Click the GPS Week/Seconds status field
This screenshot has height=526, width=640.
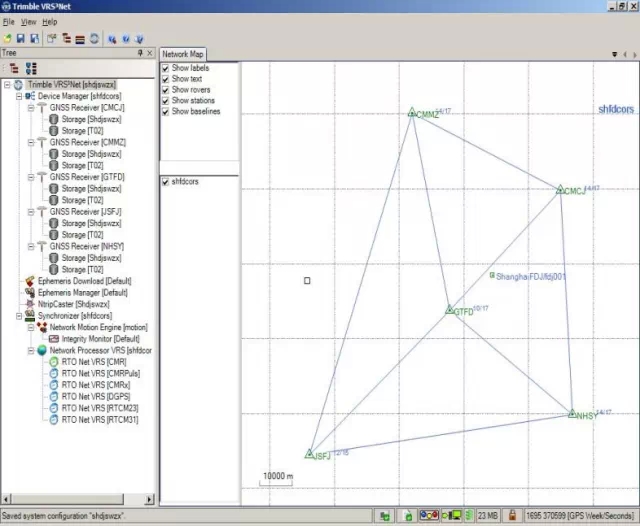580,516
